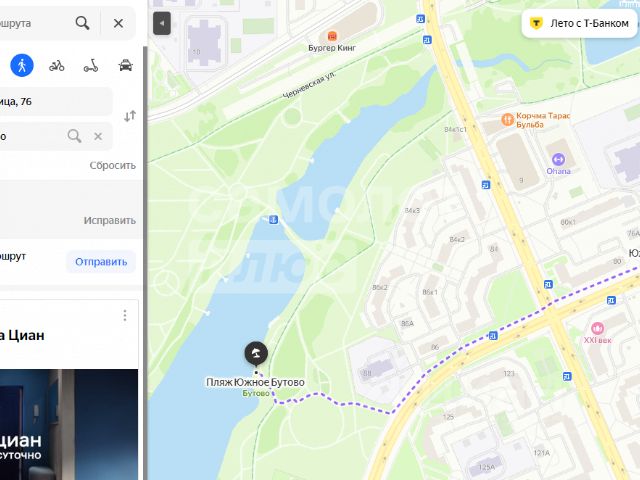Close the route panel with X
The image size is (640, 480).
(x=118, y=23)
